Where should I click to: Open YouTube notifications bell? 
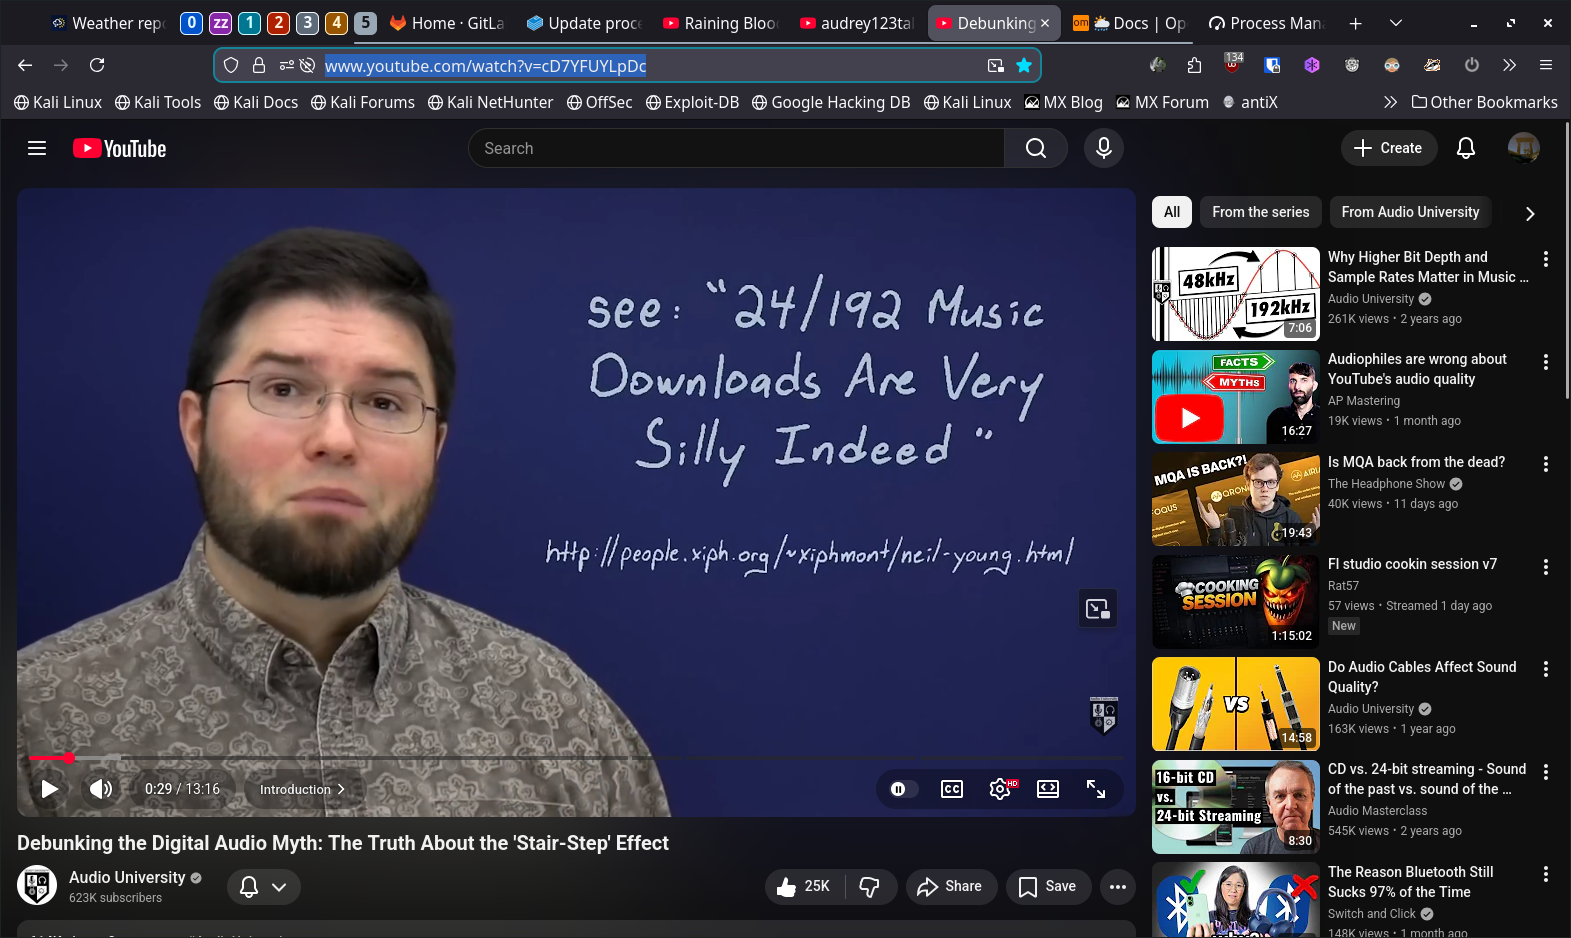coord(1465,148)
